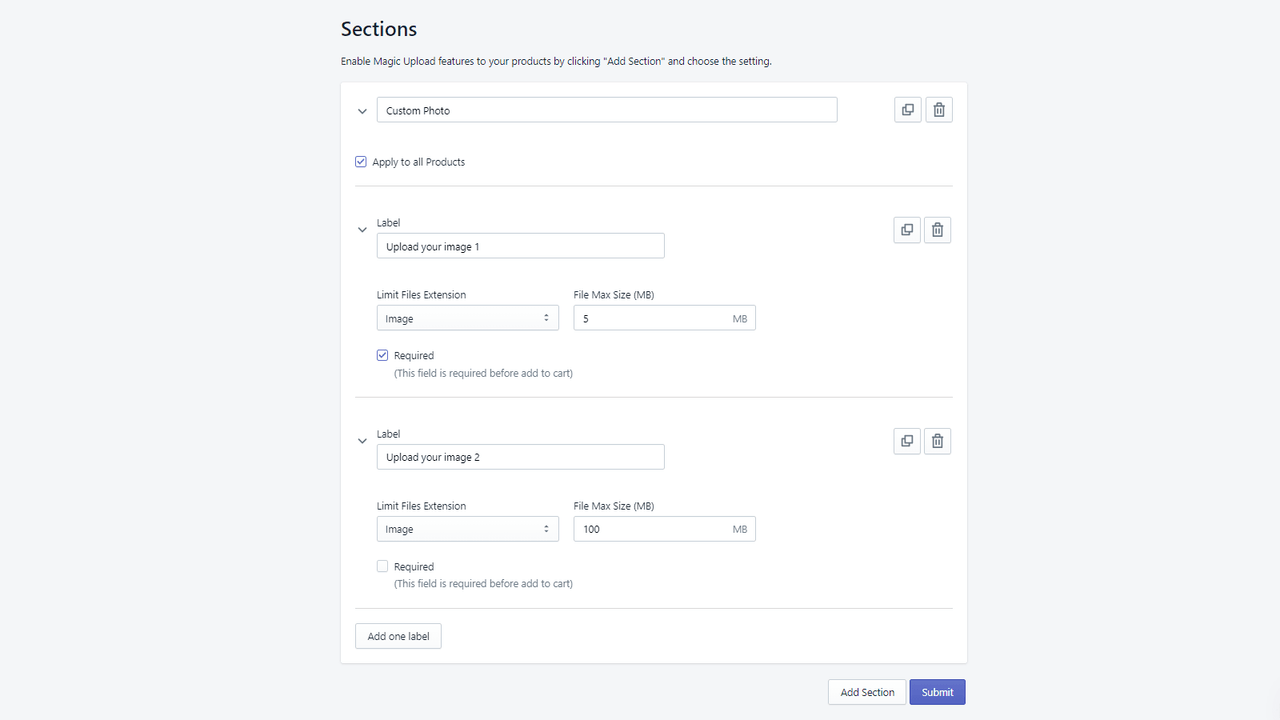Uncheck Apply to all Products
Image resolution: width=1280 pixels, height=720 pixels.
361,162
